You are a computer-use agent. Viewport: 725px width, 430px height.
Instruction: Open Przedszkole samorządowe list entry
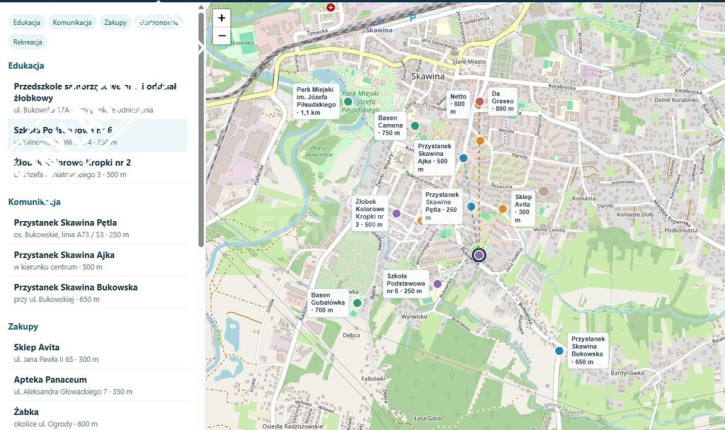(x=98, y=98)
